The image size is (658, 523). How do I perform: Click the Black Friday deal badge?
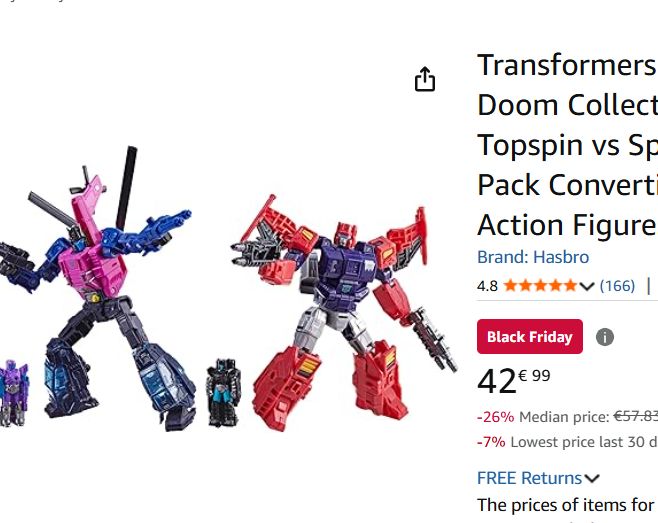coord(530,337)
